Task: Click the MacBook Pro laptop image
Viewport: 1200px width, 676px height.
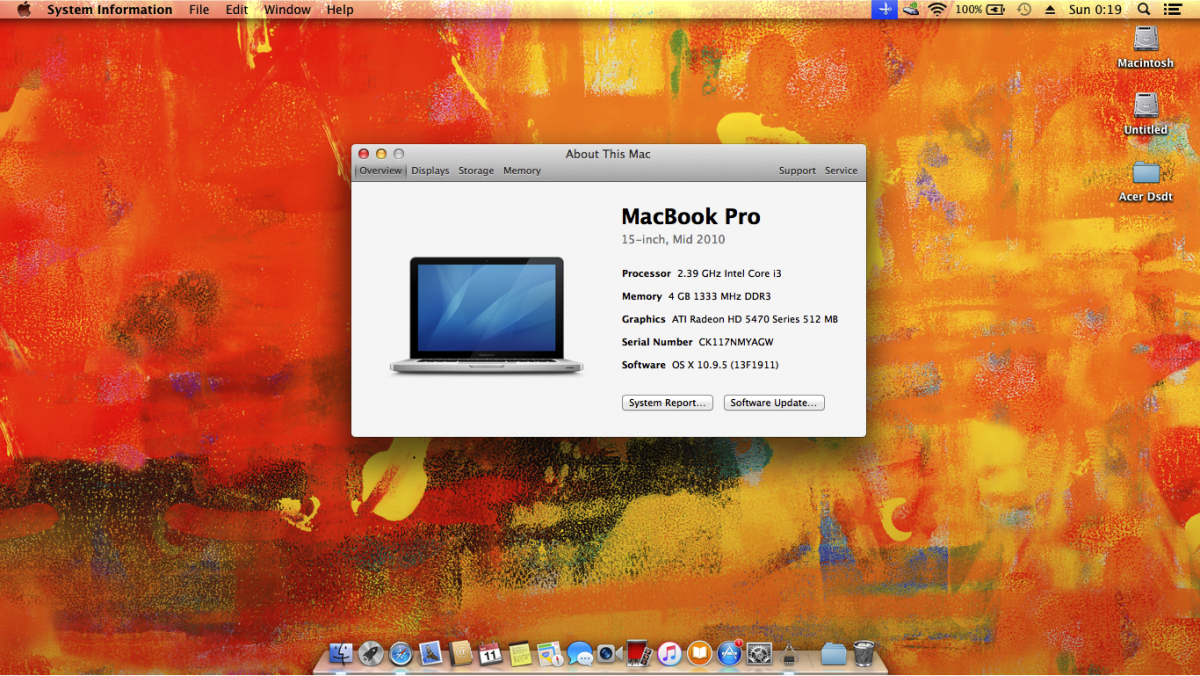Action: point(486,316)
